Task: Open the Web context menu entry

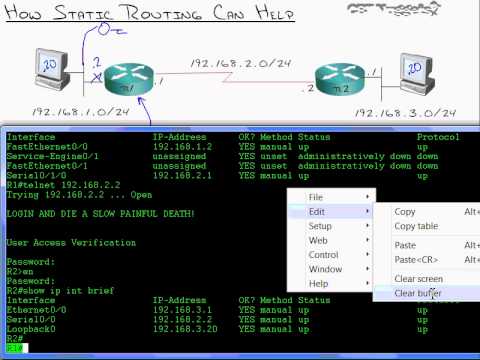Action: 331,240
